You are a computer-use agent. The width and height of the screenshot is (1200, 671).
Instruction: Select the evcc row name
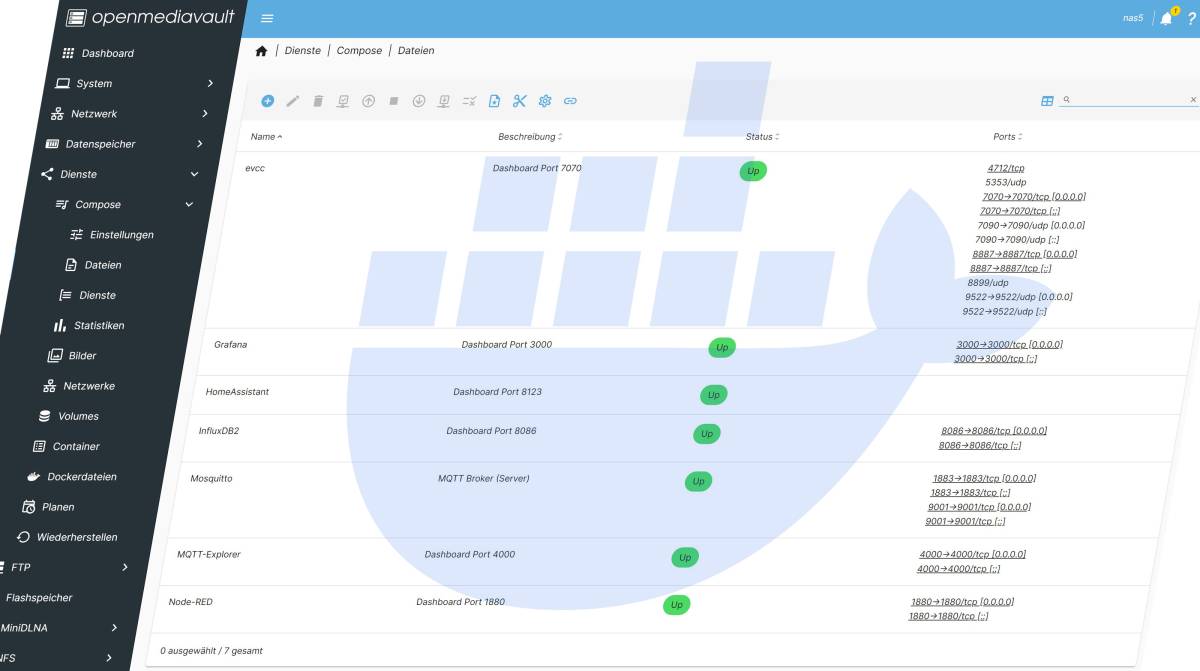click(255, 169)
